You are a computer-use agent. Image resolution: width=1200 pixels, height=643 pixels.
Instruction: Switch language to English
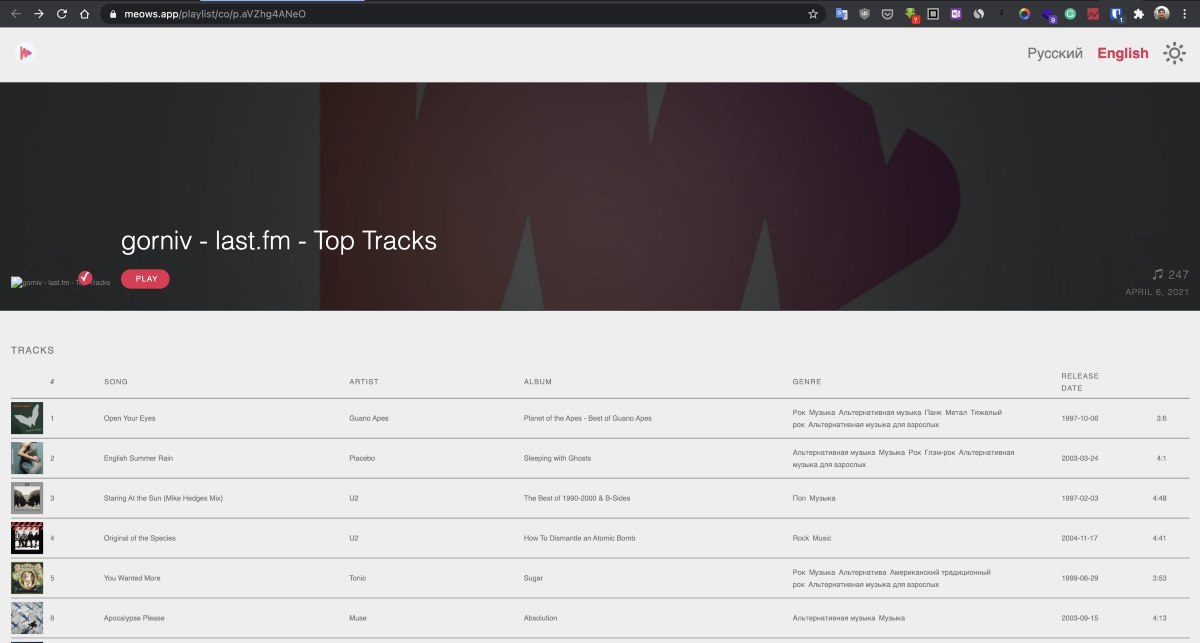point(1123,53)
